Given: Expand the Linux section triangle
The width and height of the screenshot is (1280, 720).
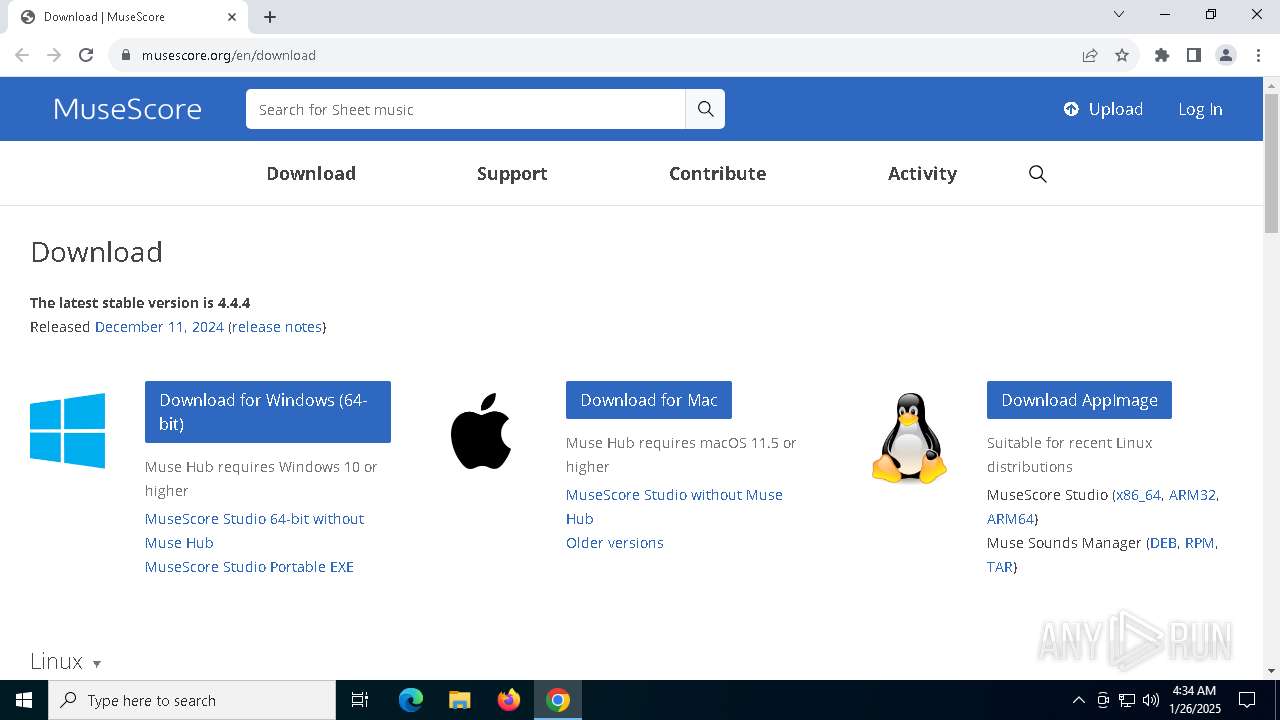Looking at the screenshot, I should (x=97, y=664).
